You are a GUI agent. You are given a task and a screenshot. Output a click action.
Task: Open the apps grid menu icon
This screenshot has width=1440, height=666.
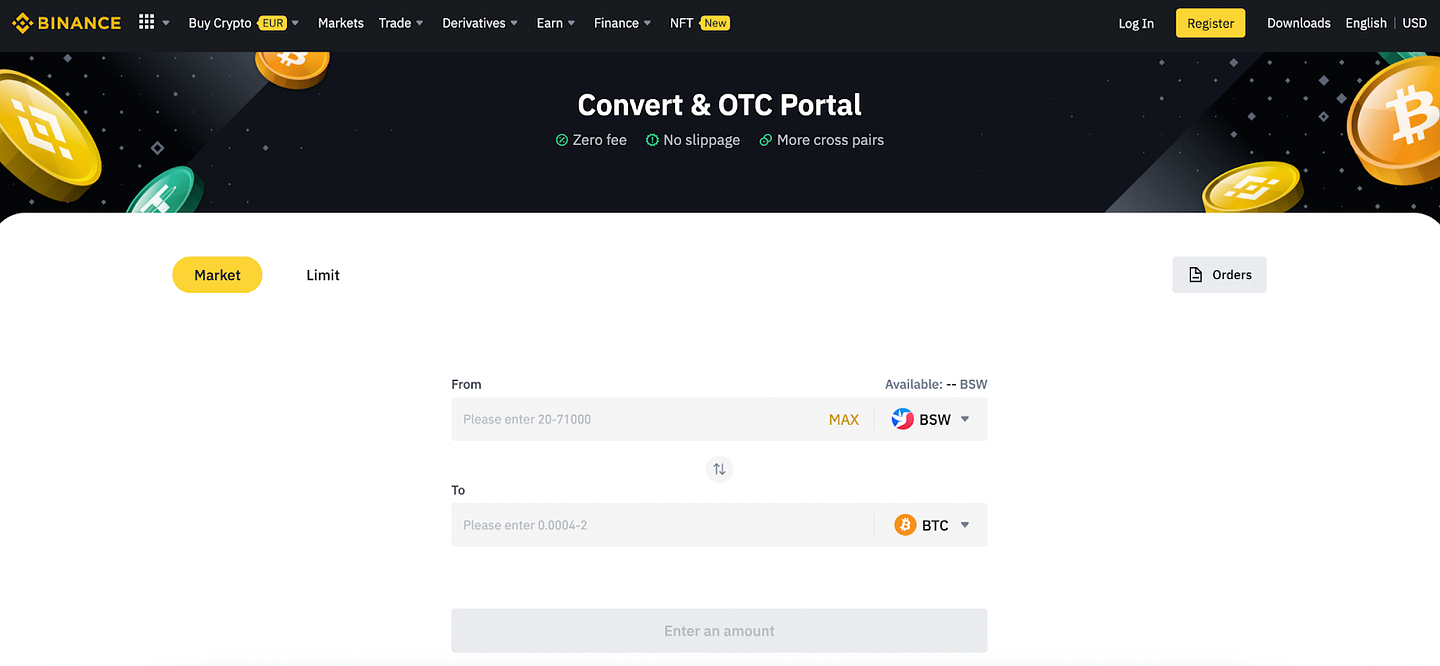(x=146, y=22)
